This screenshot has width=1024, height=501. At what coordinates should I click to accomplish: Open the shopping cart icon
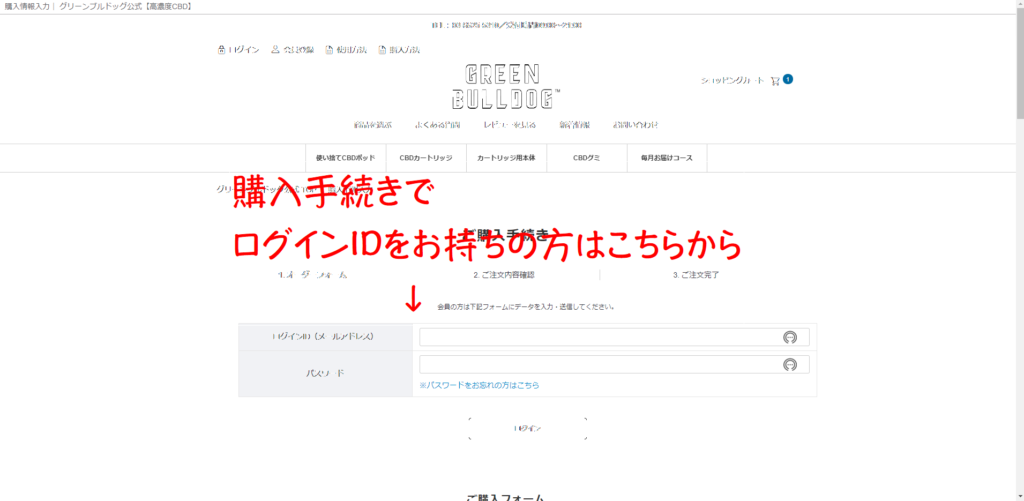775,81
